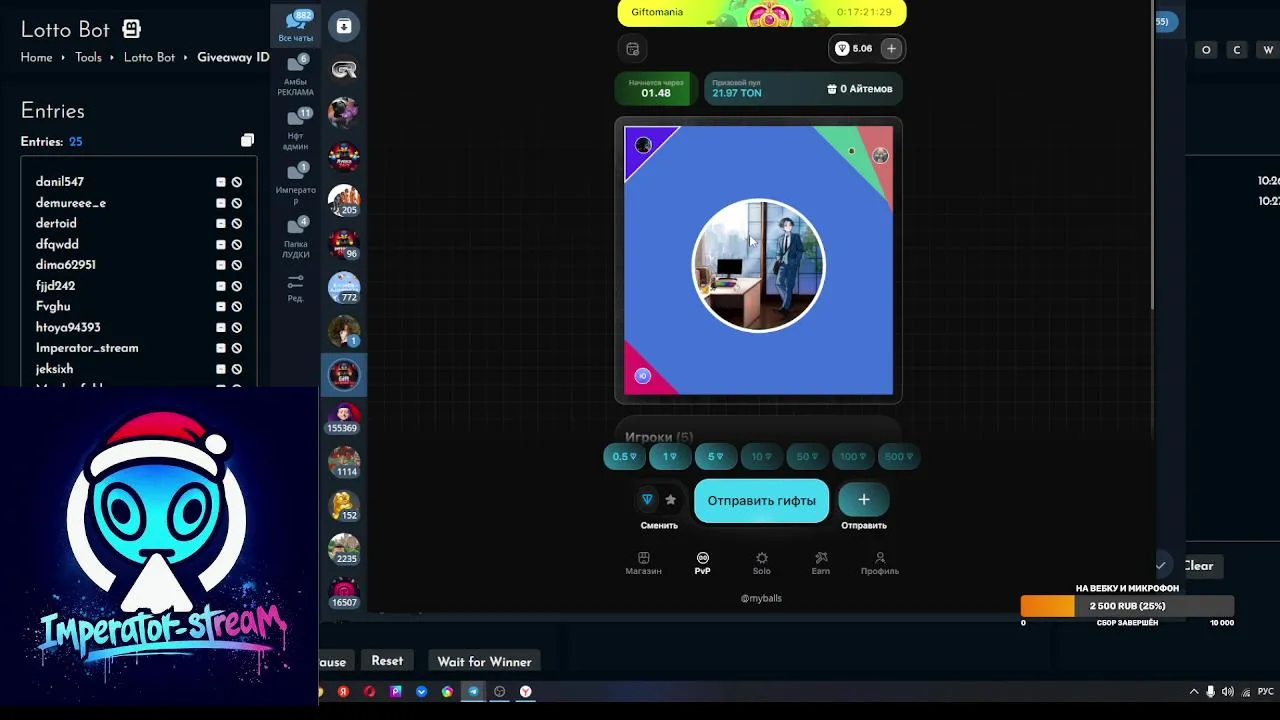1280x720 pixels.
Task: Open the chat with the 205 unread badge
Action: [344, 200]
